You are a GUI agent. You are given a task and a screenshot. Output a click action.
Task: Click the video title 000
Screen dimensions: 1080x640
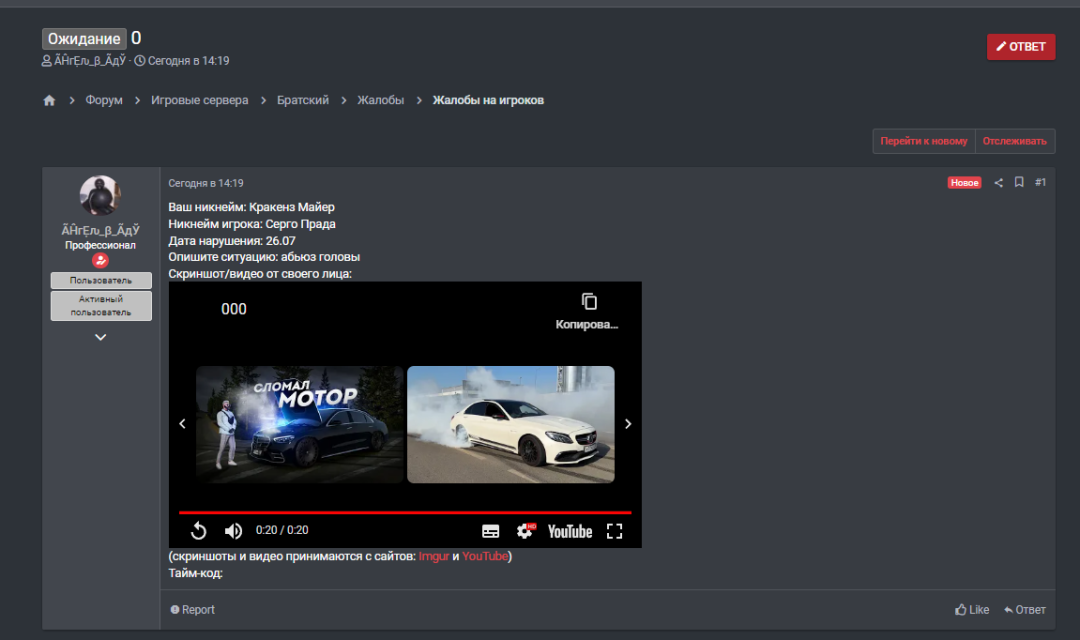coord(233,309)
